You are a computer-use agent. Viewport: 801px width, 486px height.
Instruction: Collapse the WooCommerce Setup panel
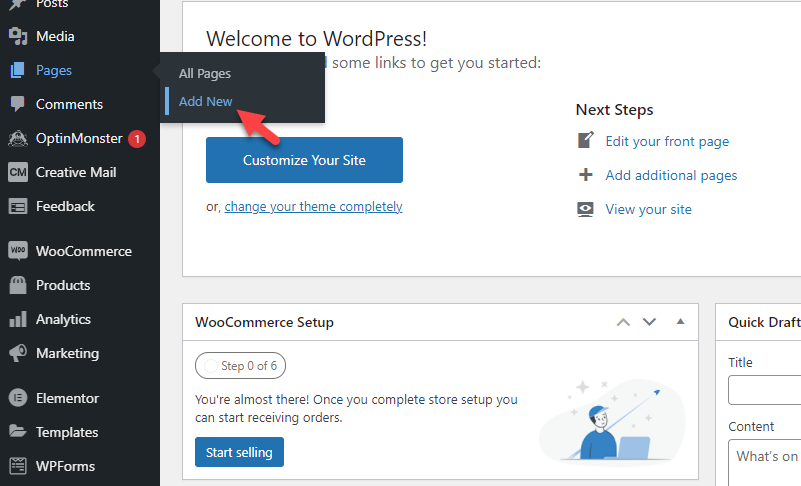tap(680, 321)
